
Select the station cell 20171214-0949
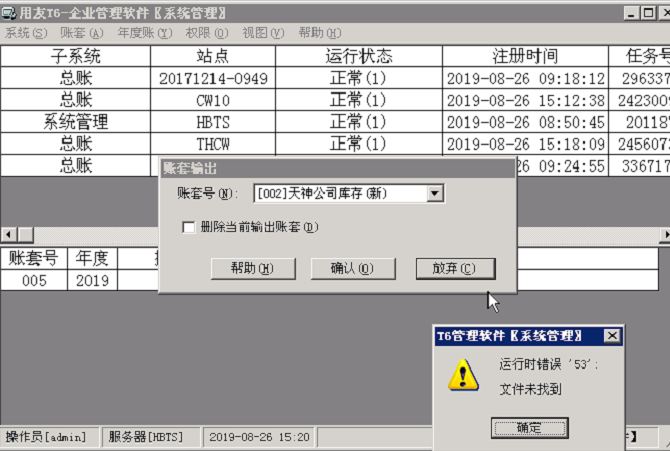(213, 78)
